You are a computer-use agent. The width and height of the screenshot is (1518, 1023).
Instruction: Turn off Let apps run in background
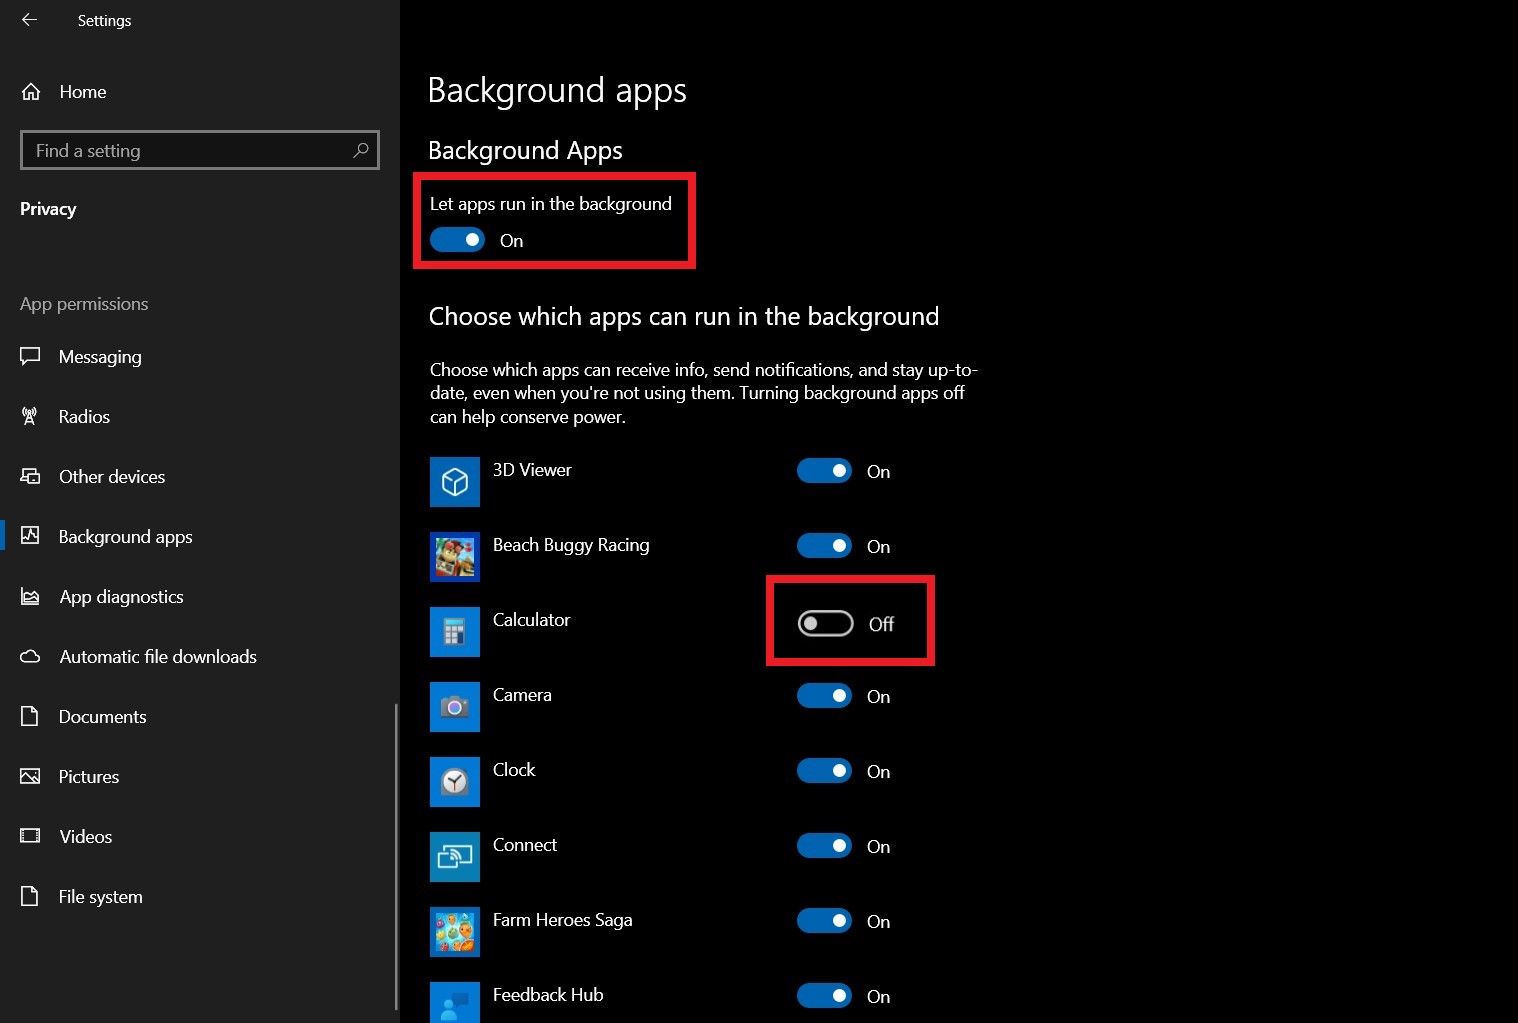[x=457, y=240]
